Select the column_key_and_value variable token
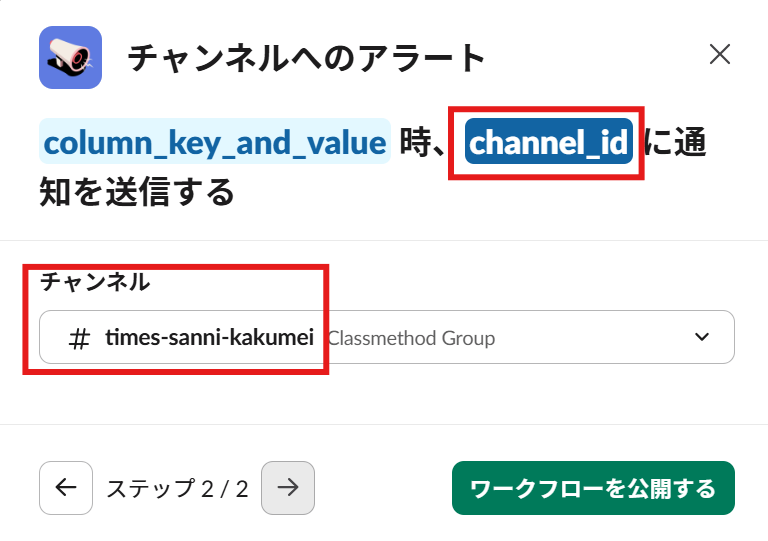 215,144
